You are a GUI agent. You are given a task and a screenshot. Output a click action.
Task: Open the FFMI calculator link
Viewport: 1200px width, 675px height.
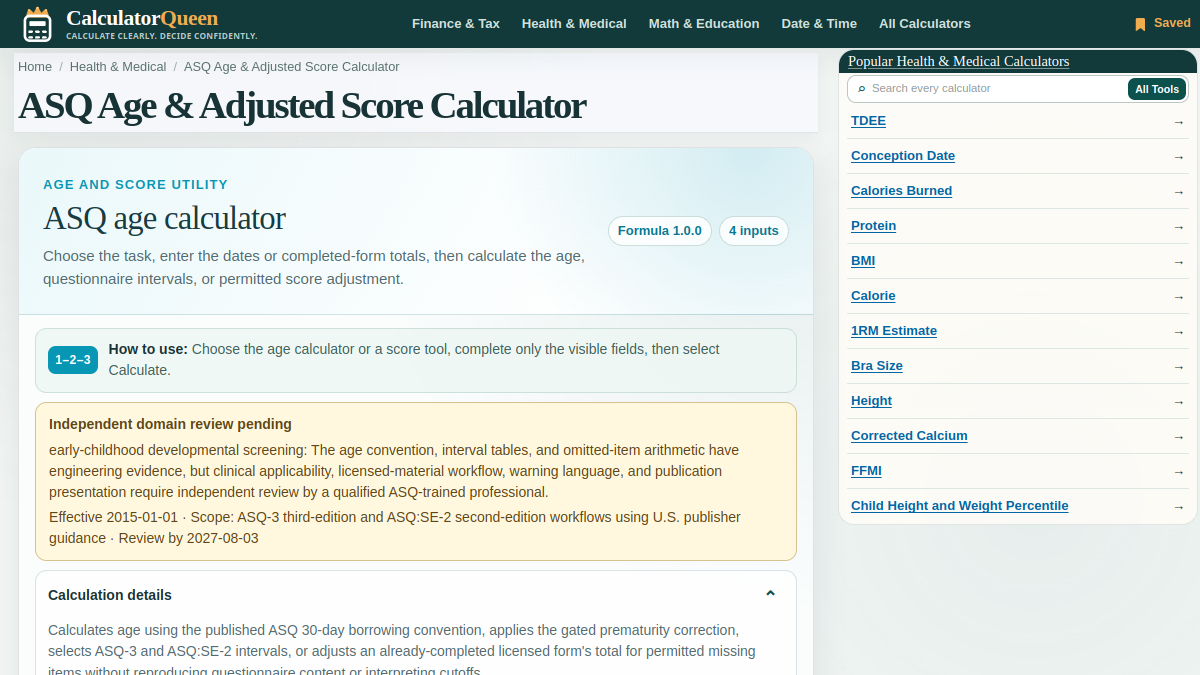click(x=866, y=471)
